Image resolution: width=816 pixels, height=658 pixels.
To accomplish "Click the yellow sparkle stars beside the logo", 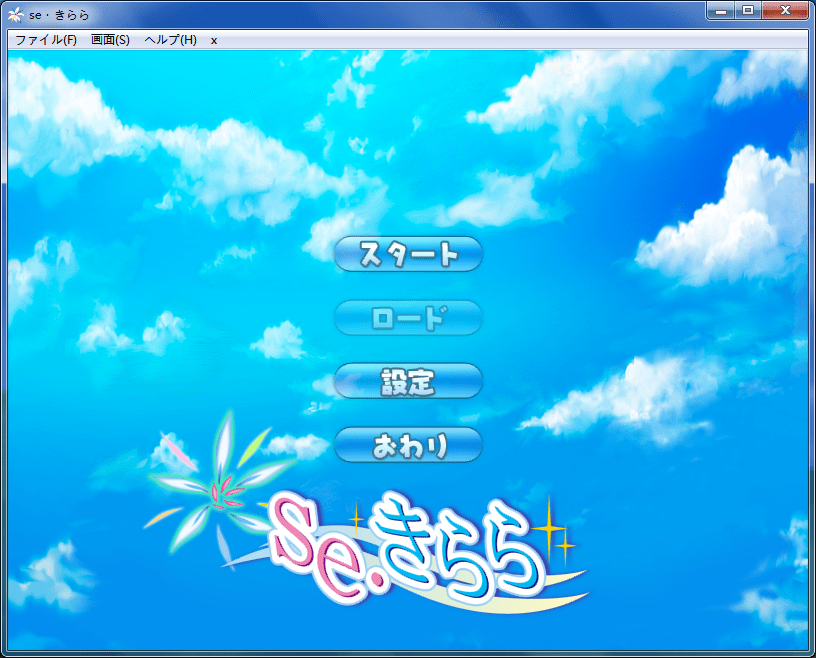I will pos(552,530).
